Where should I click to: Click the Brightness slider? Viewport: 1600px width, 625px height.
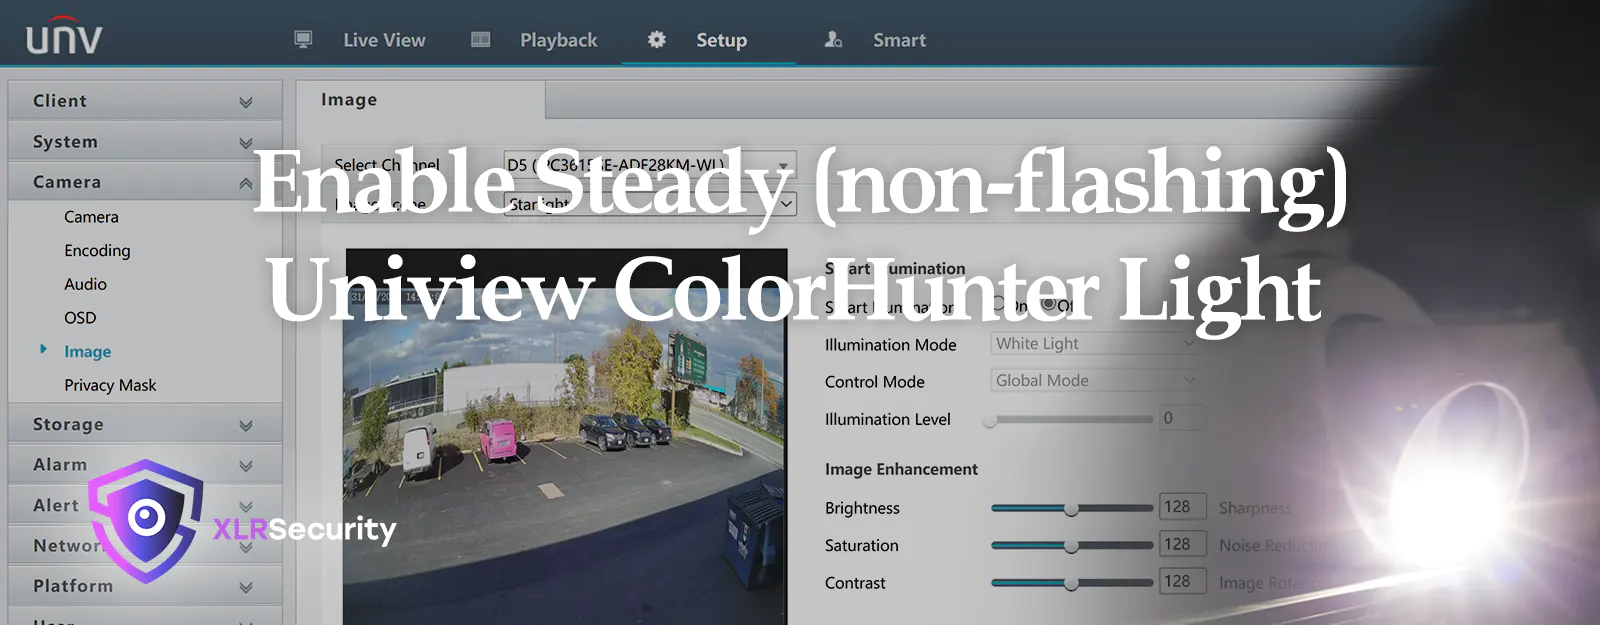click(1071, 508)
